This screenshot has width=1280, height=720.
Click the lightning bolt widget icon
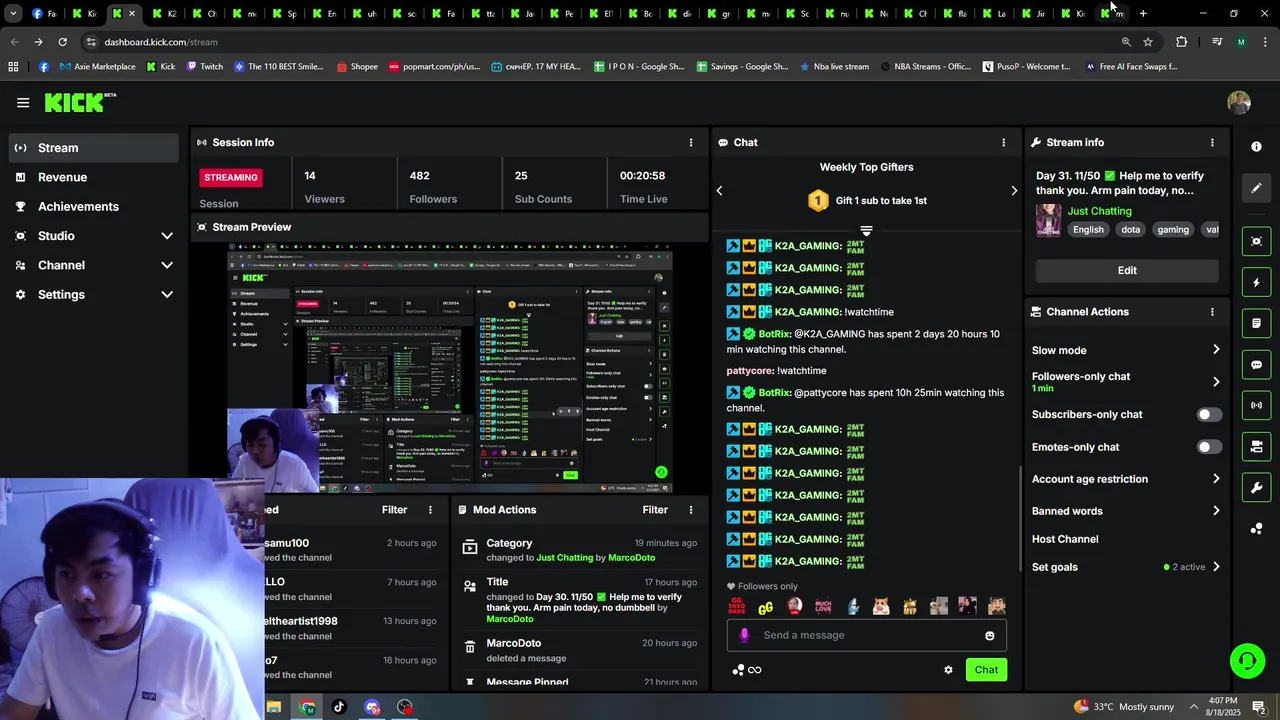pyautogui.click(x=1256, y=283)
